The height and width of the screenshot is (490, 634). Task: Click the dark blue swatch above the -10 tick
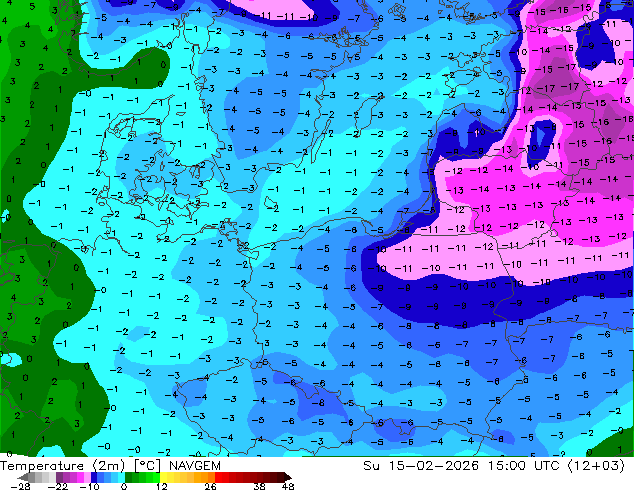(x=94, y=477)
